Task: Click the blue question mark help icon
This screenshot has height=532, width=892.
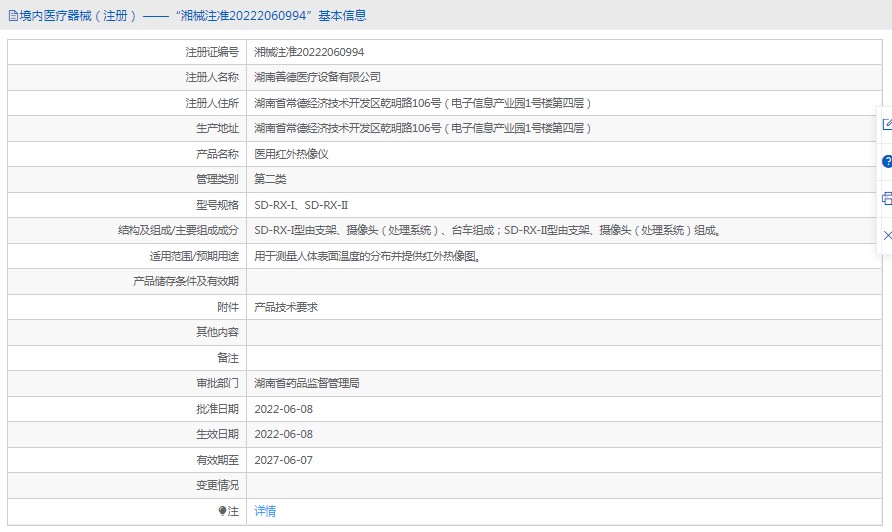Action: 887,162
